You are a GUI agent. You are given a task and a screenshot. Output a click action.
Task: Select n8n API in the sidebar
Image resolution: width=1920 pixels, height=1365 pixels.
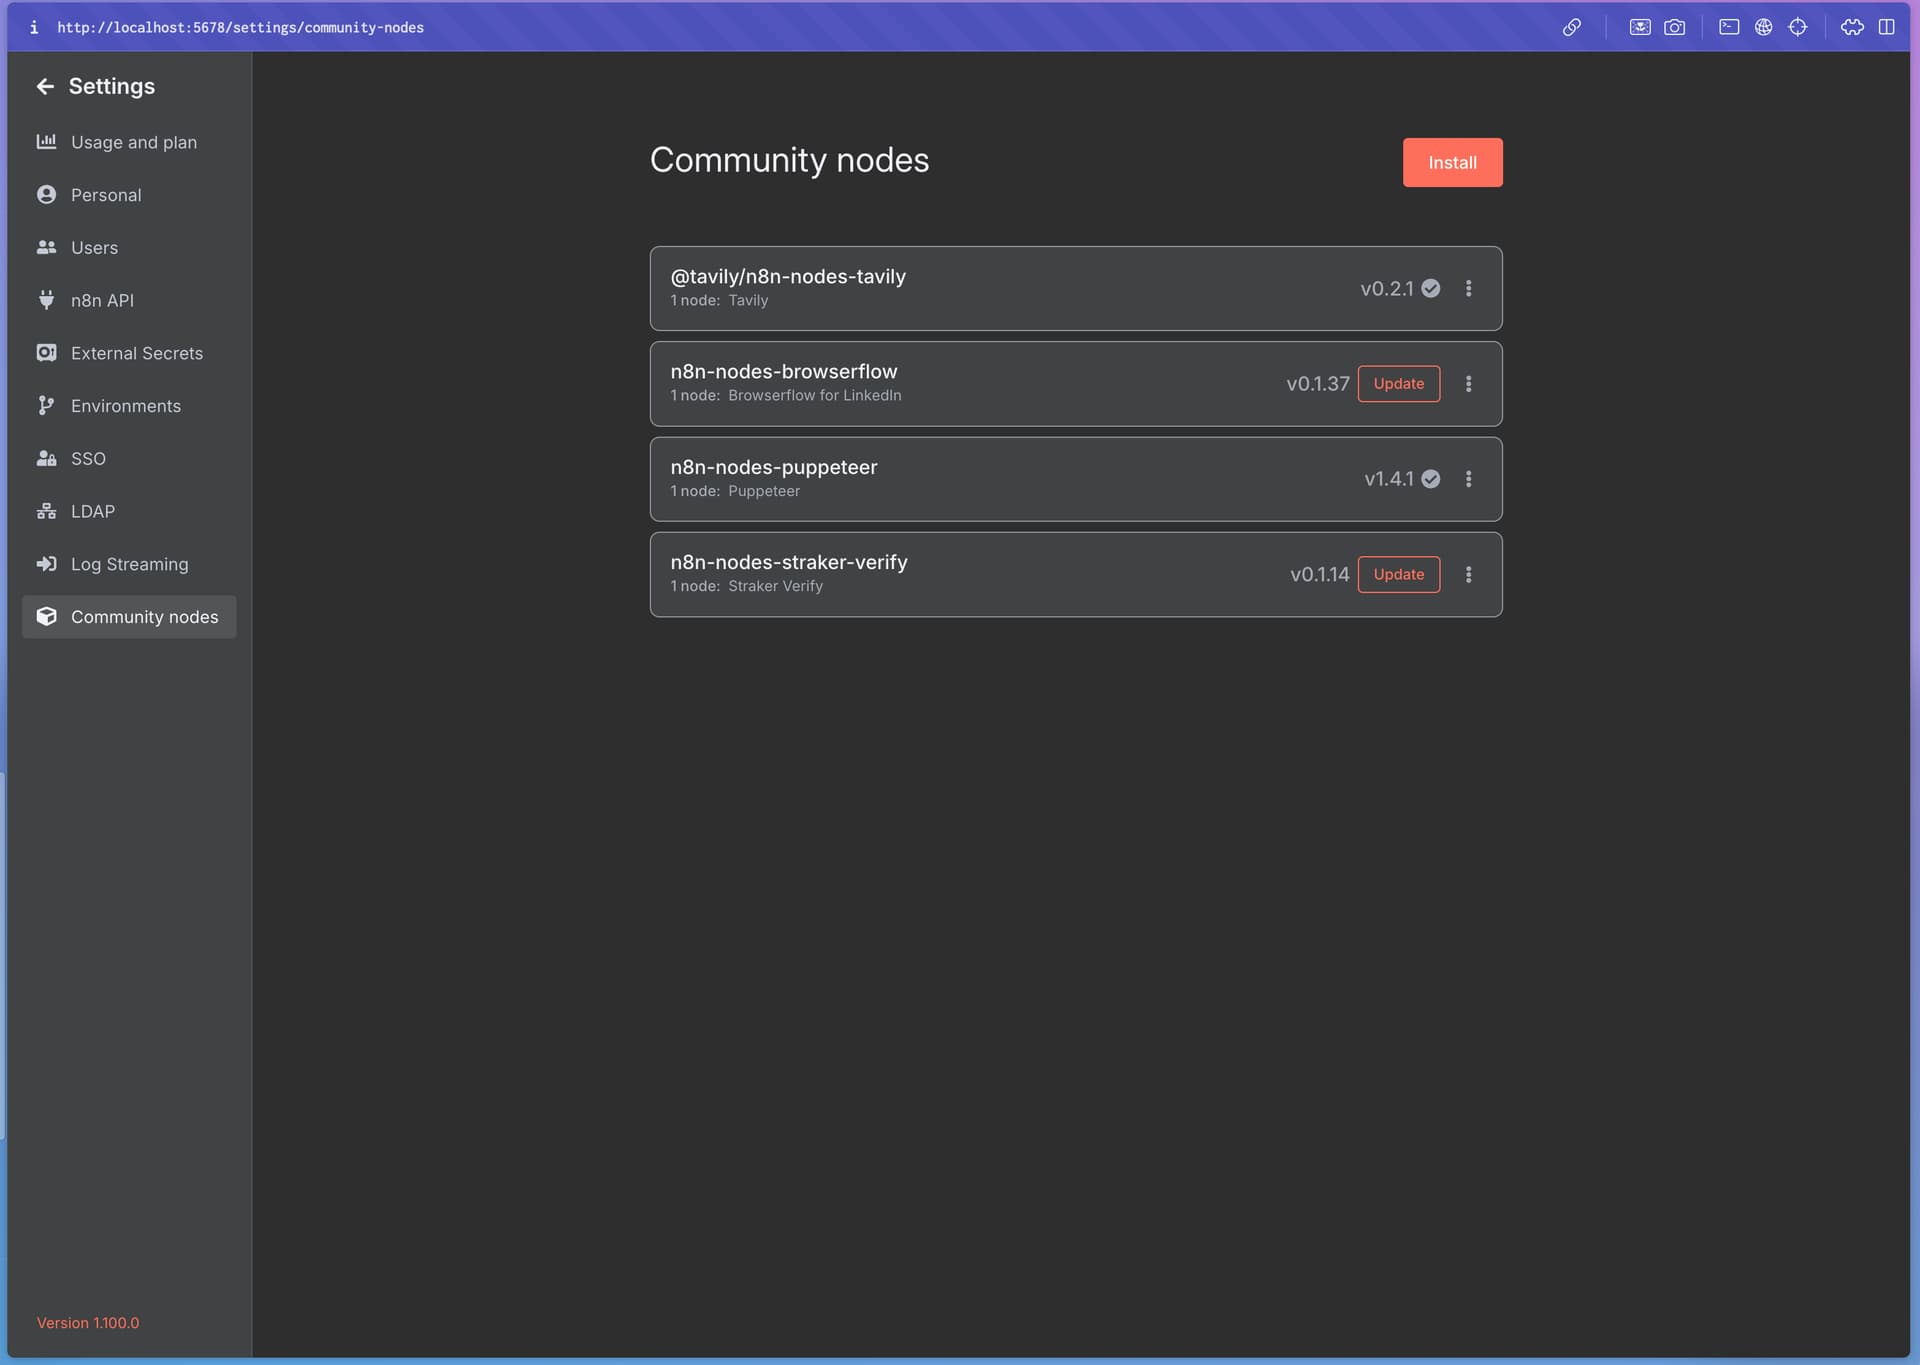(129, 300)
